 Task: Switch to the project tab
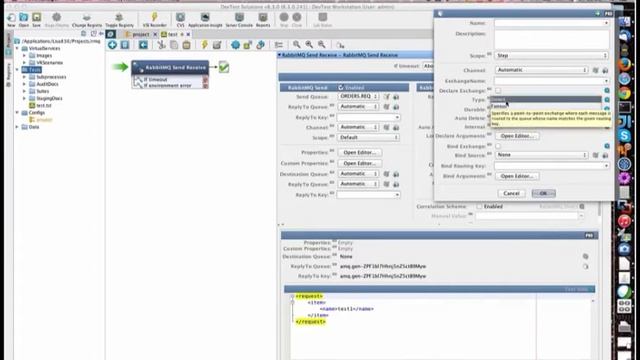pos(140,34)
